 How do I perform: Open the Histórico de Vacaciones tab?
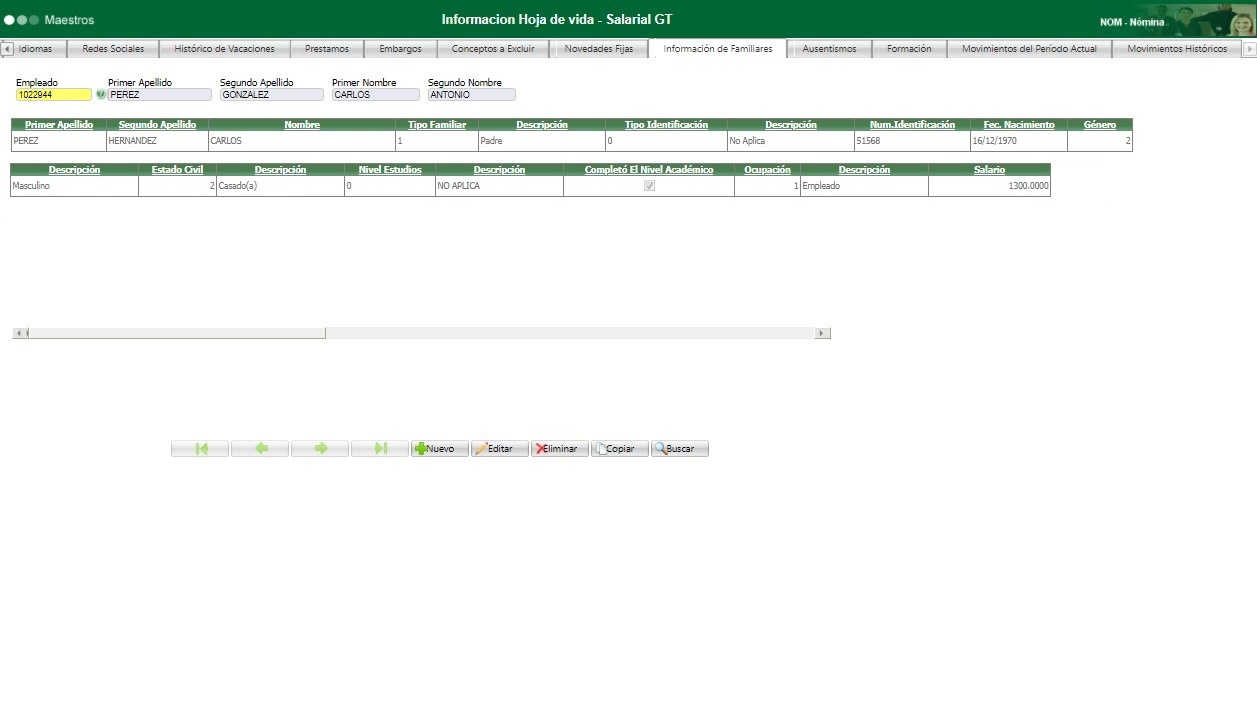[224, 48]
